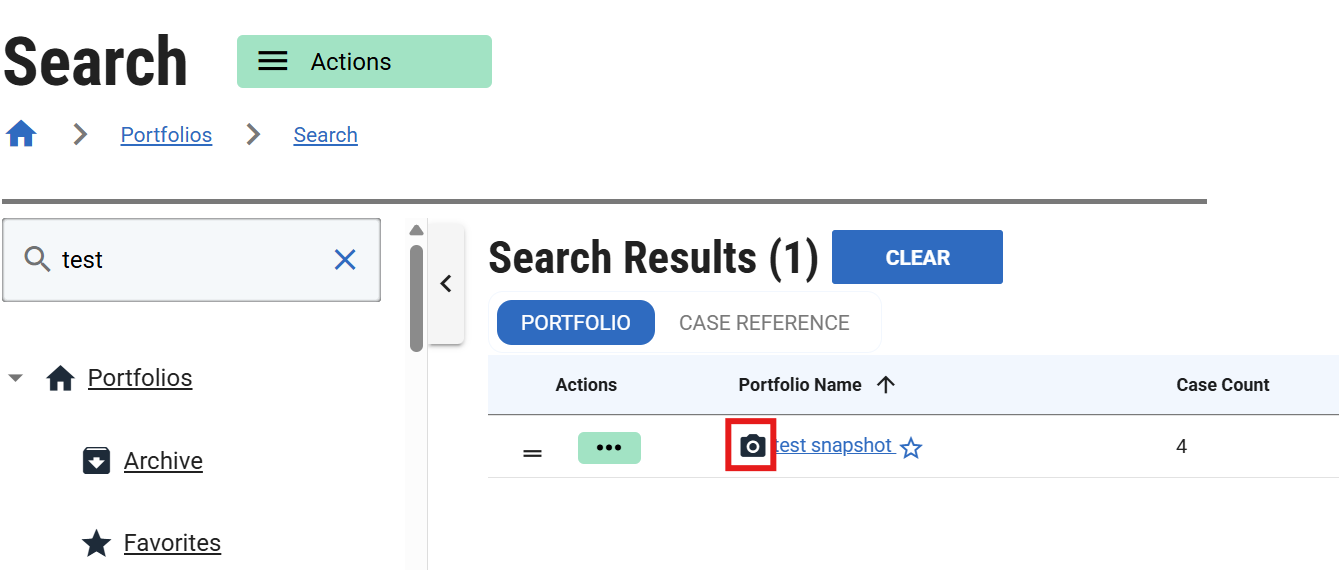Click the row drag handle icon
This screenshot has height=570, width=1339.
533,453
